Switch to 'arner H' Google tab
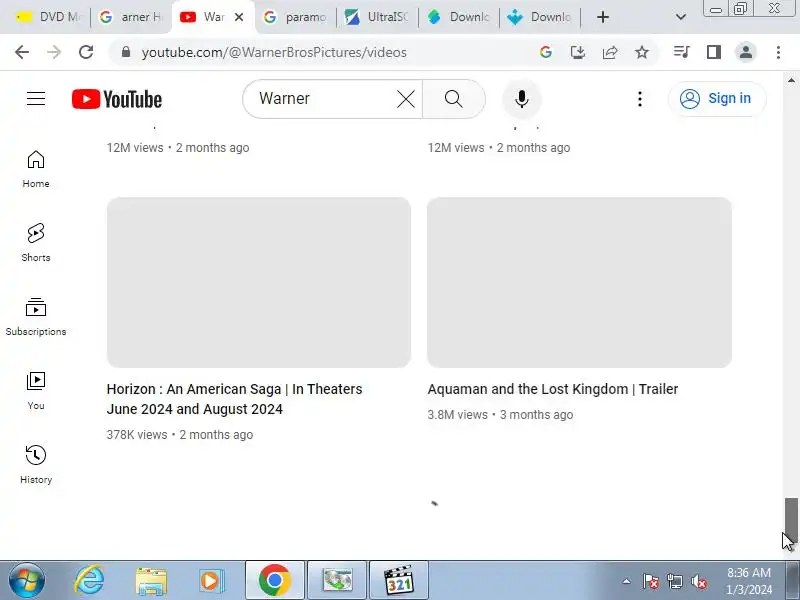 point(131,17)
